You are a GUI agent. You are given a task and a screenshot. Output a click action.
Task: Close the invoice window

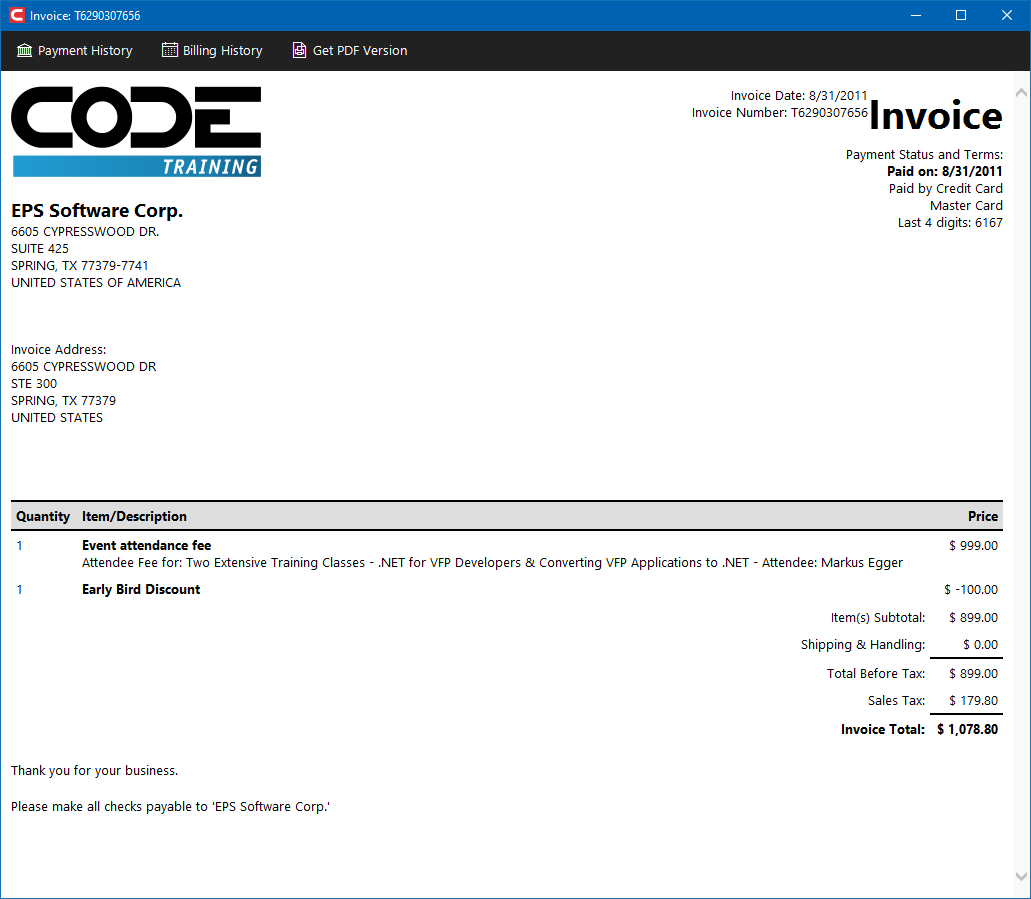[1007, 15]
